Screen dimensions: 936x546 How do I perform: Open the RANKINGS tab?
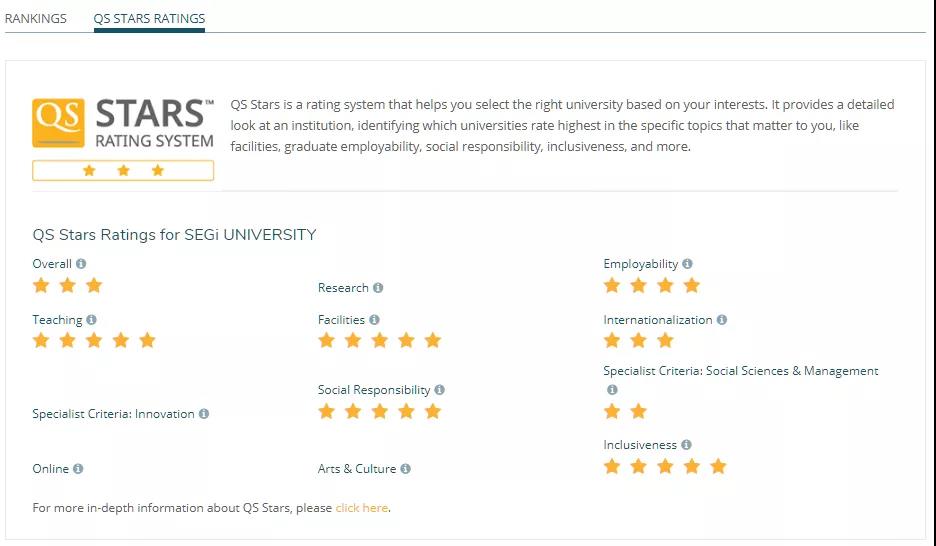[36, 18]
